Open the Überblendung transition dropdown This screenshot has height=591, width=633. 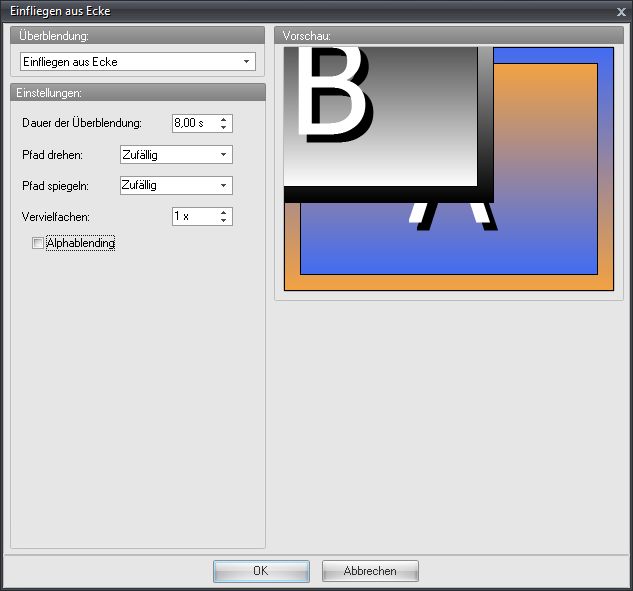tap(138, 62)
